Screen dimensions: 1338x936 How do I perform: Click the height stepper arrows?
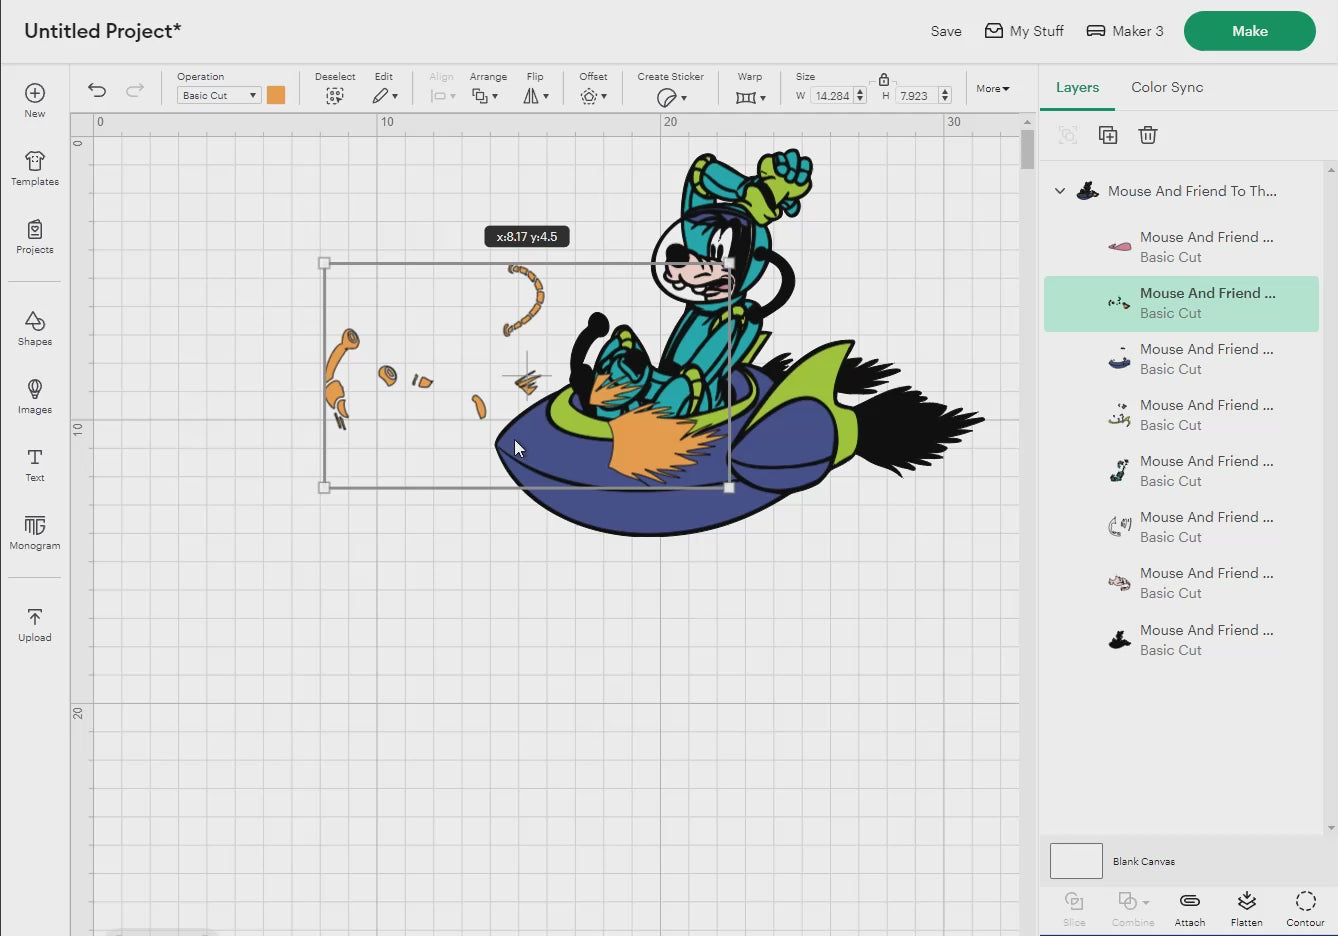(945, 96)
